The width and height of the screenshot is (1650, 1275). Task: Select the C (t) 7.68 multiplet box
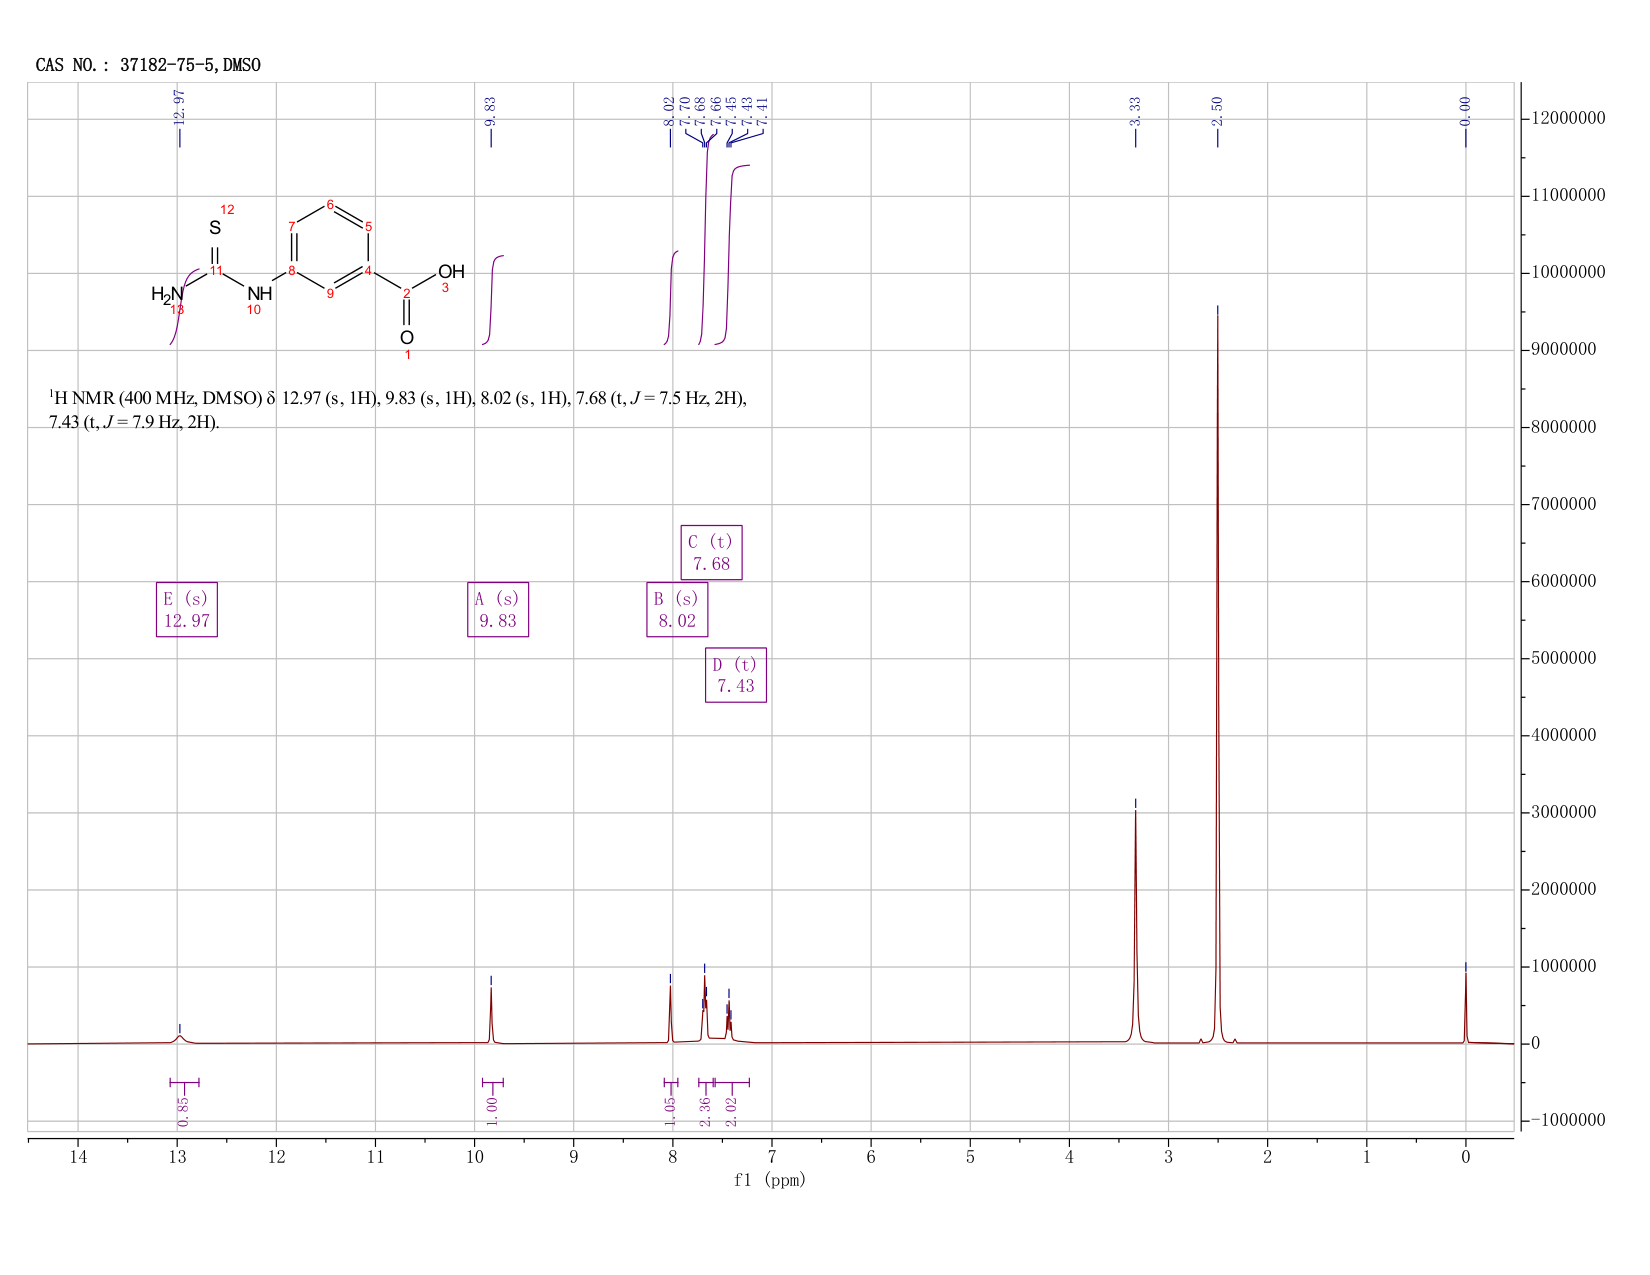tap(711, 552)
